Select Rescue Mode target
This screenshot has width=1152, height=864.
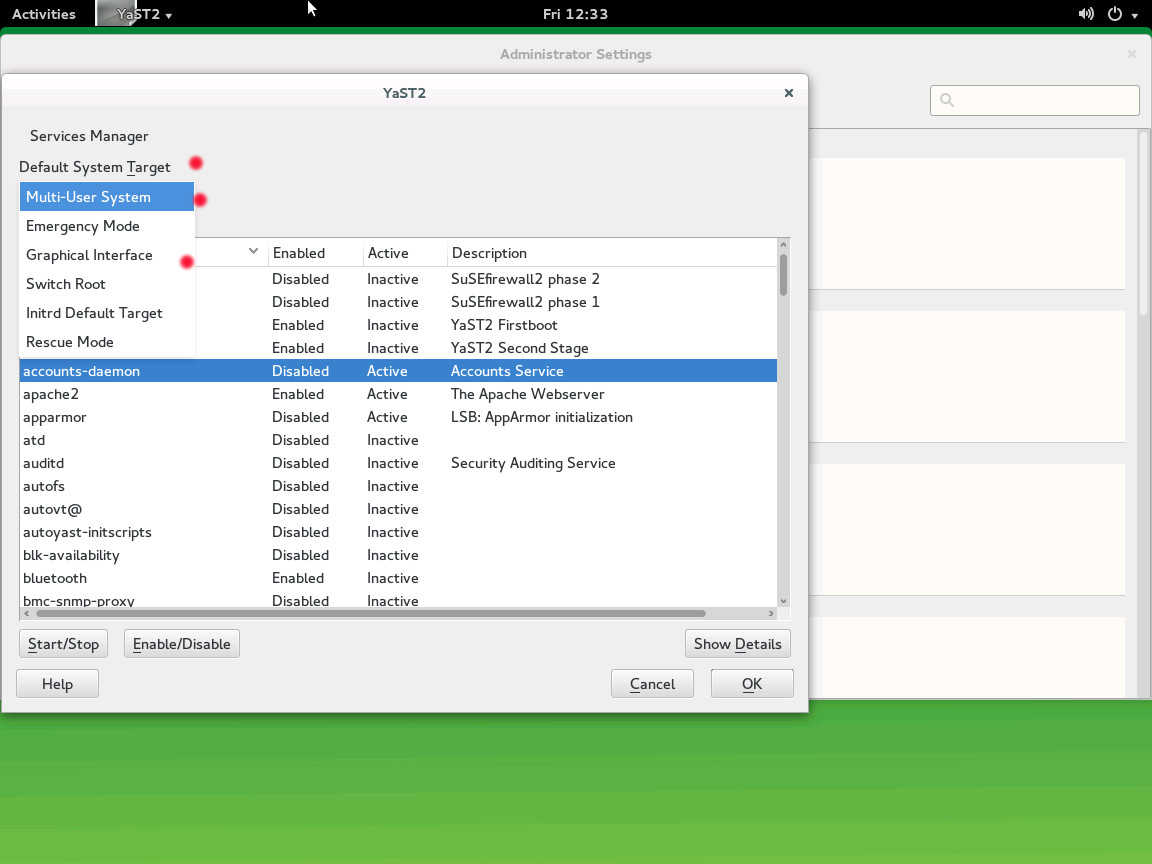pos(107,342)
